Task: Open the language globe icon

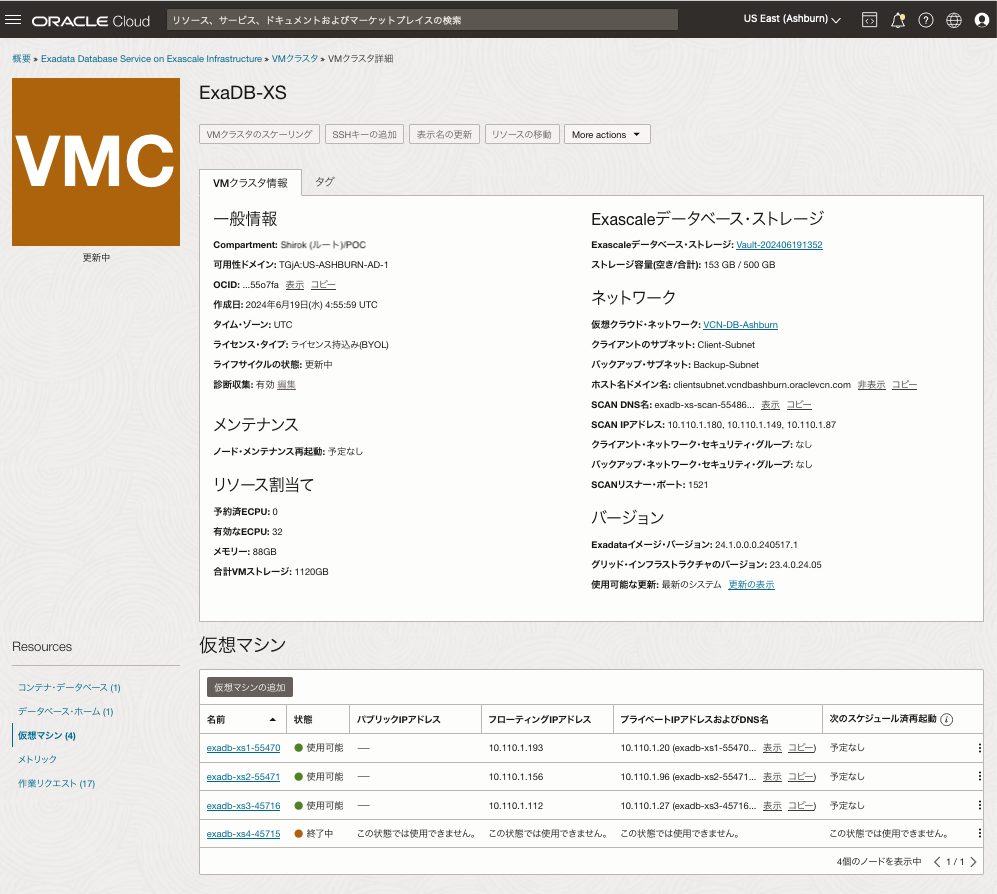Action: point(953,19)
